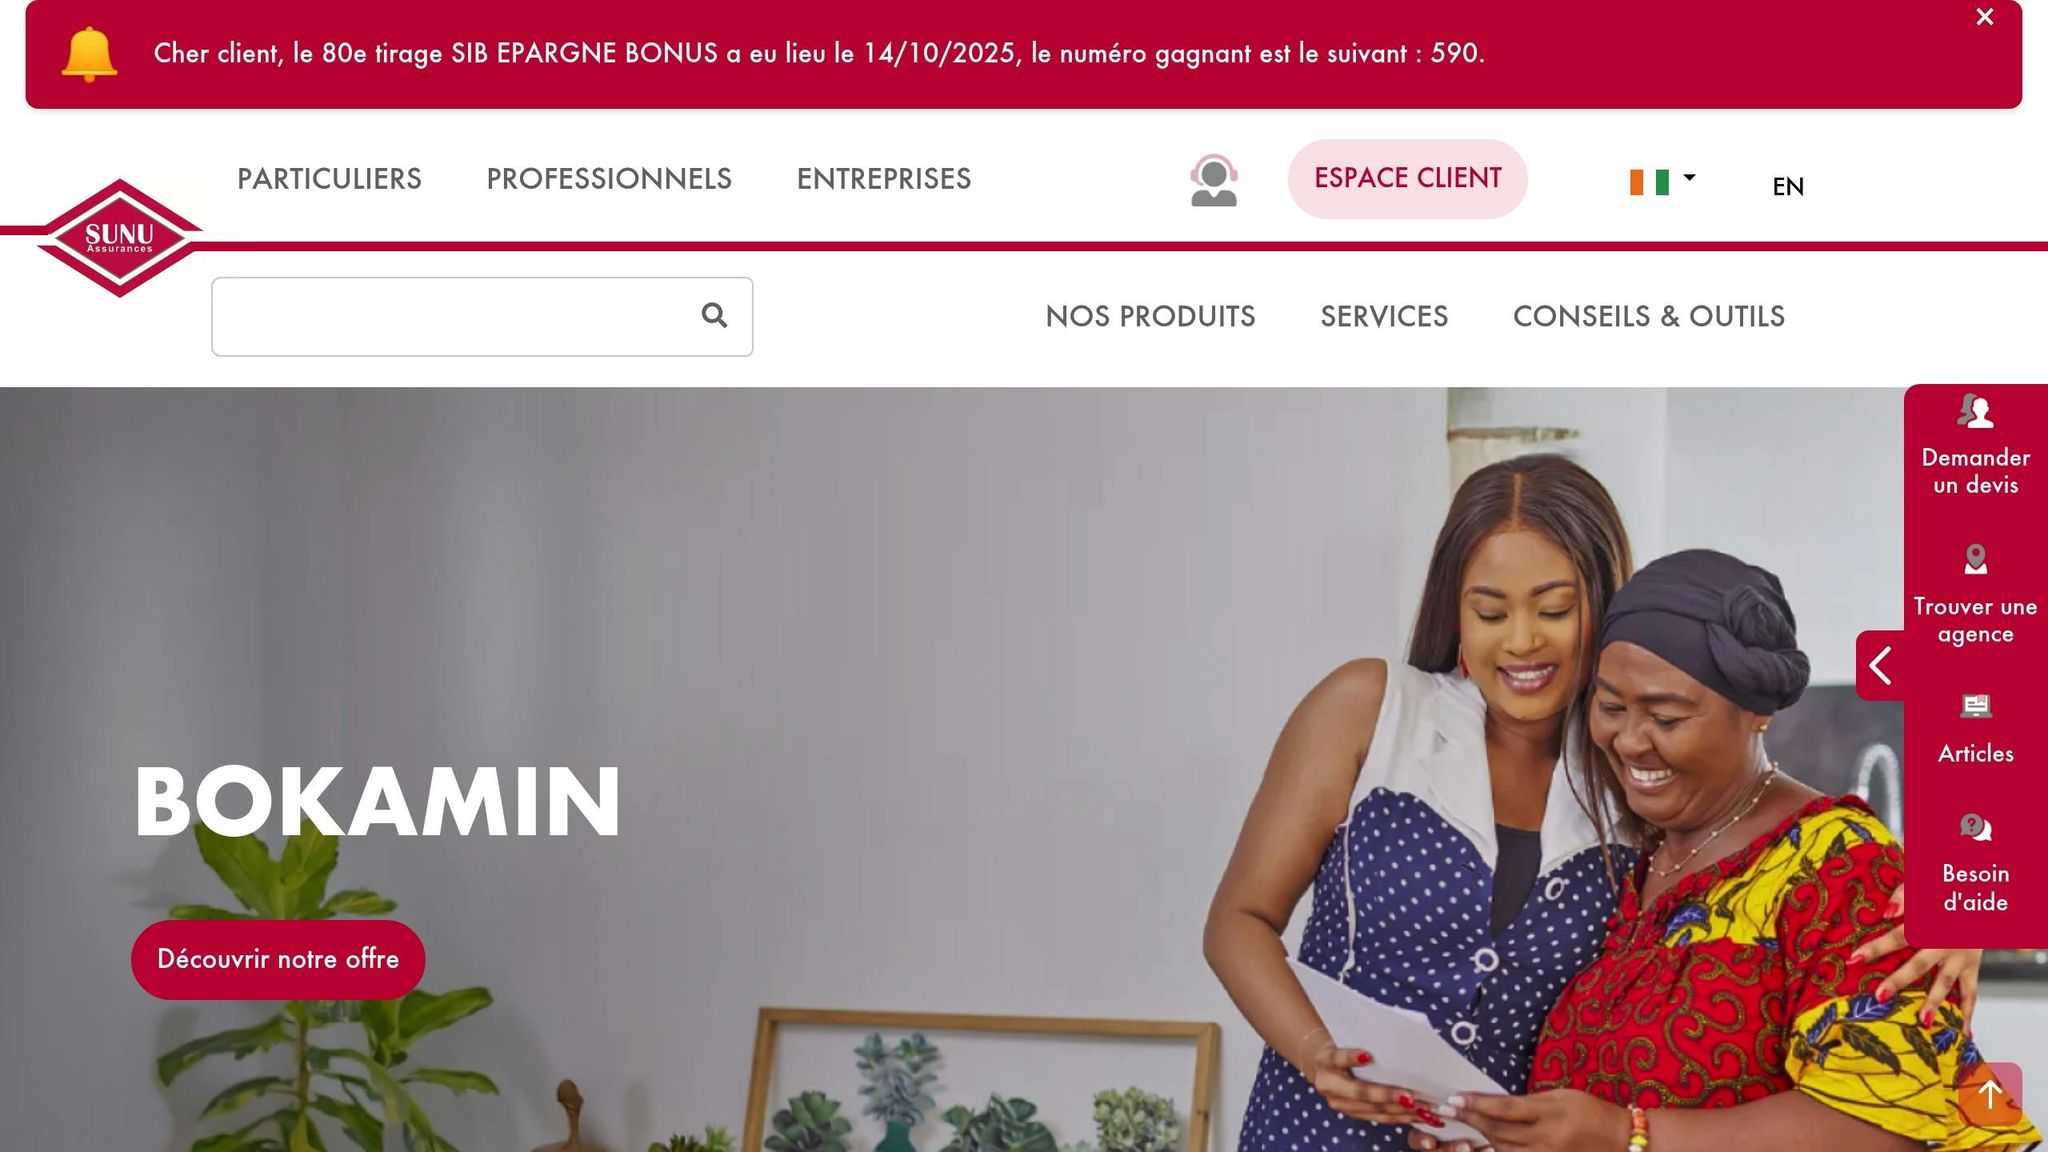Select the ENTREPRISES section
The width and height of the screenshot is (2048, 1152).
[884, 179]
